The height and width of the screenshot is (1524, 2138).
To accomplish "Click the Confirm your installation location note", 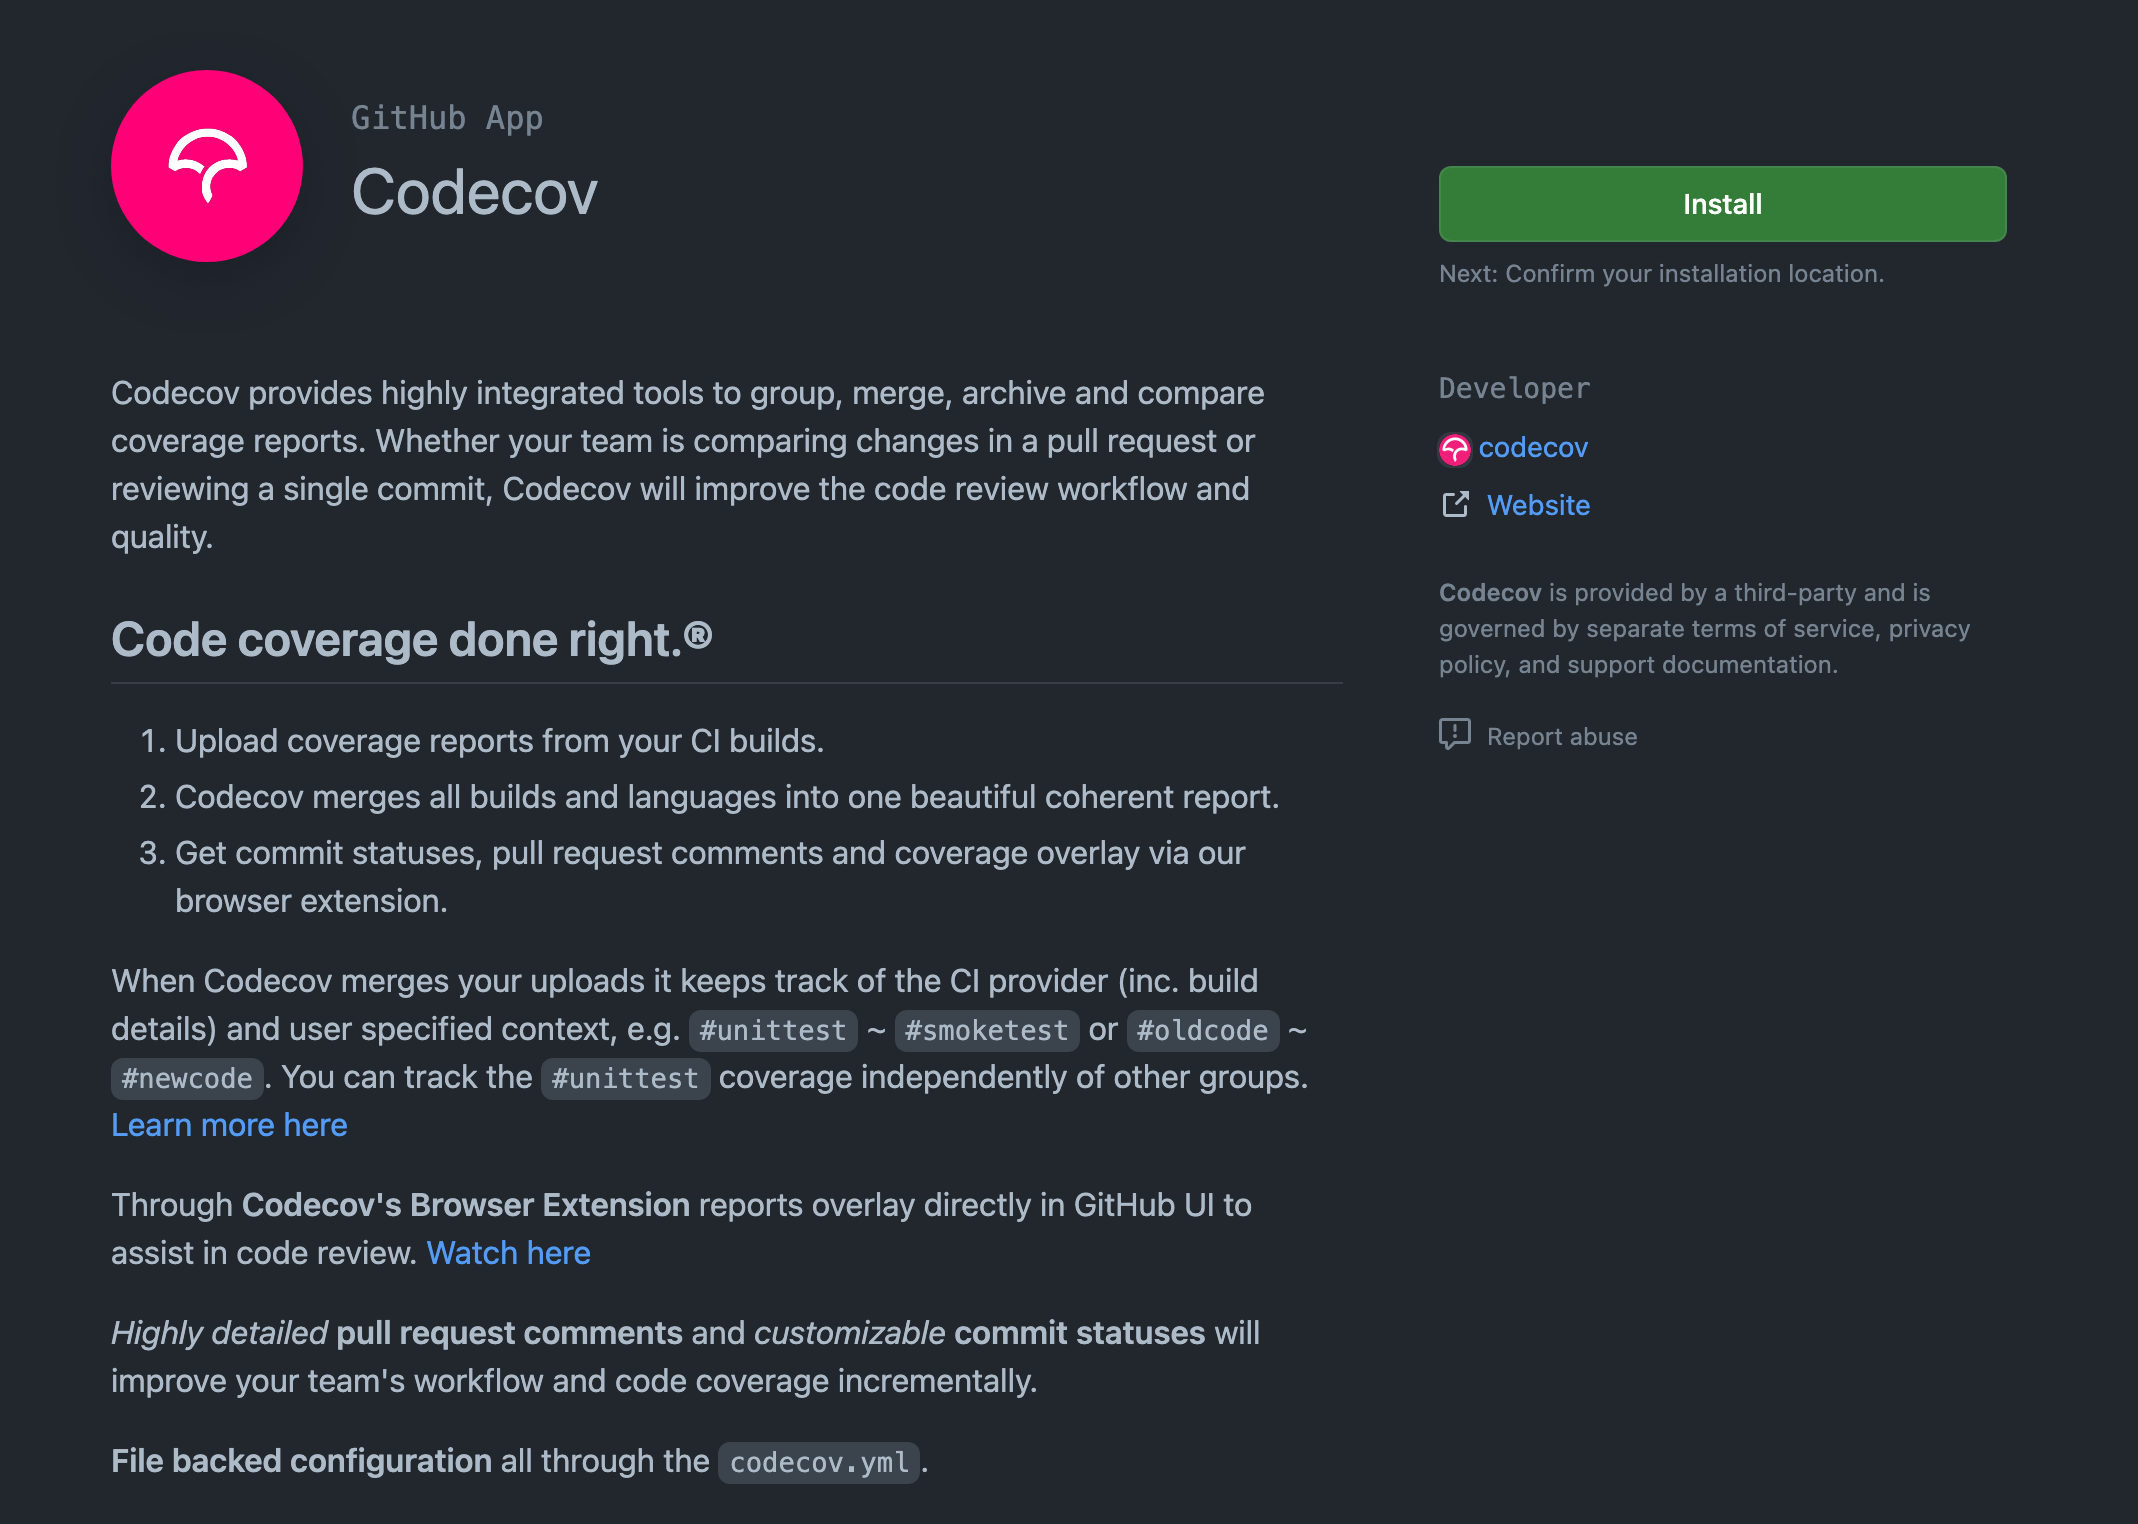I will (x=1661, y=274).
